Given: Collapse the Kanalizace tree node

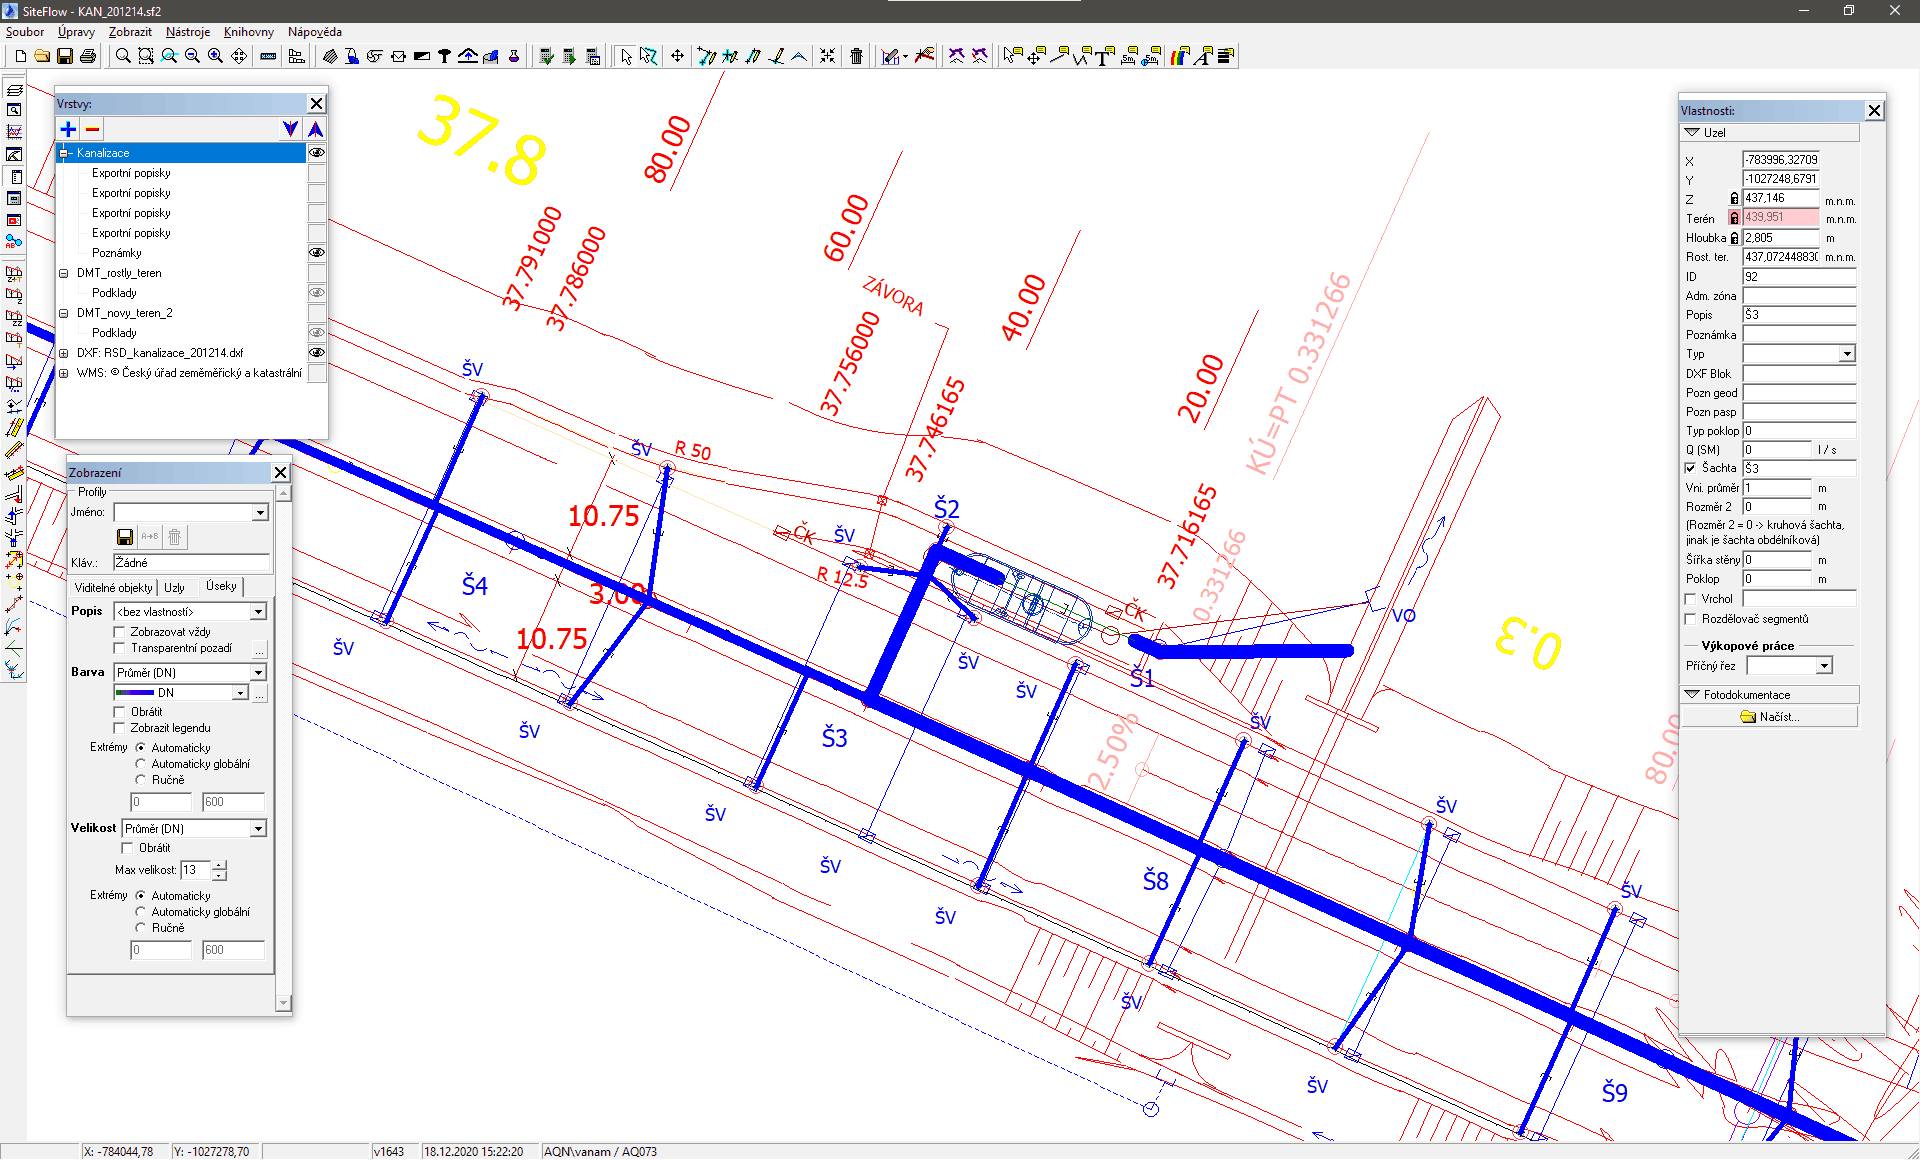Looking at the screenshot, I should 64,153.
